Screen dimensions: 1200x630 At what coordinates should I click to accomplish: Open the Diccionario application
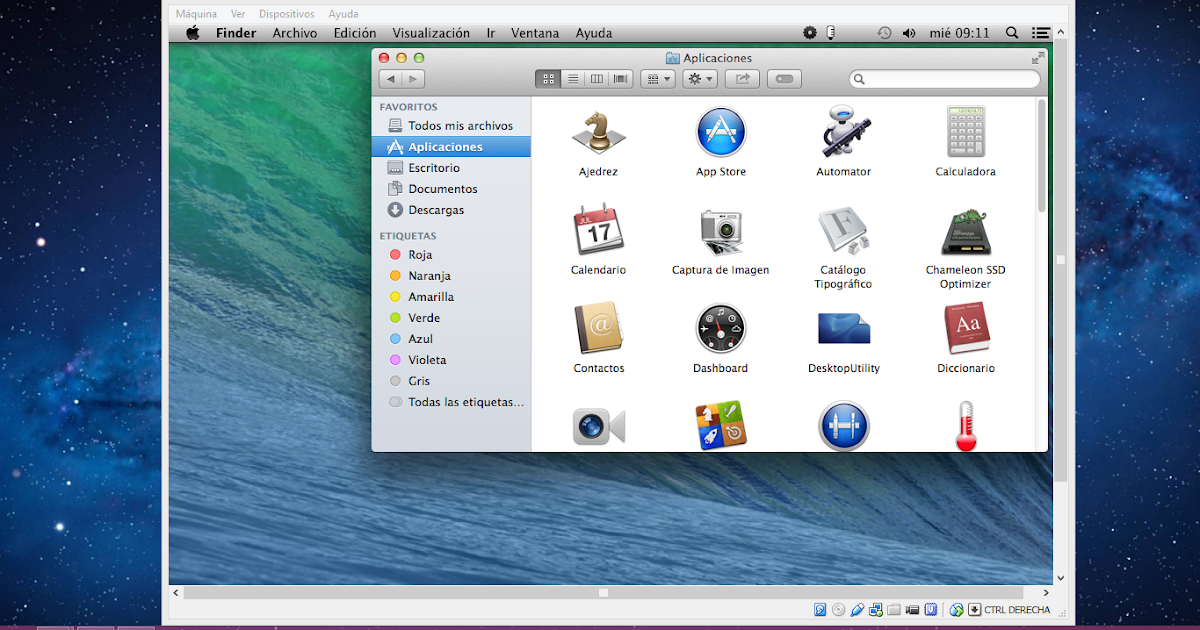click(x=965, y=329)
